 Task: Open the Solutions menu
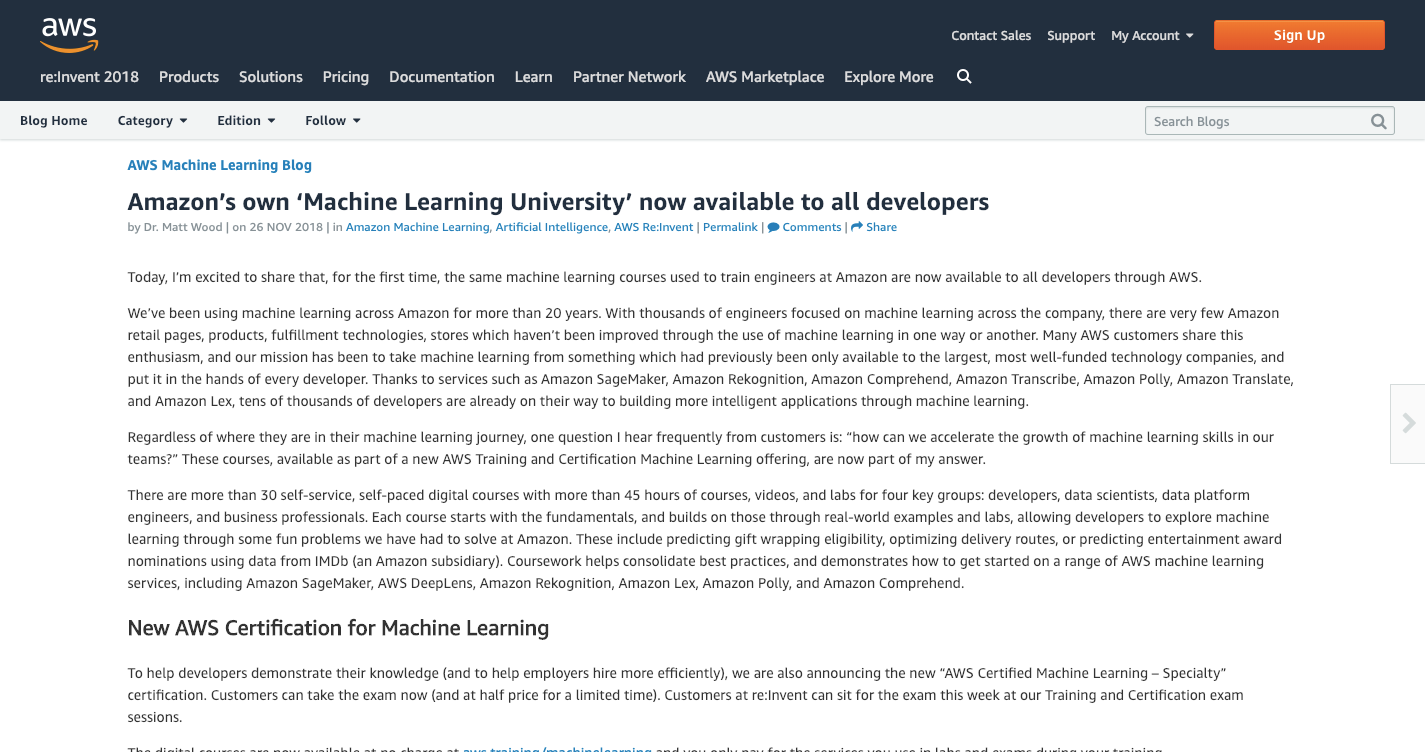271,77
